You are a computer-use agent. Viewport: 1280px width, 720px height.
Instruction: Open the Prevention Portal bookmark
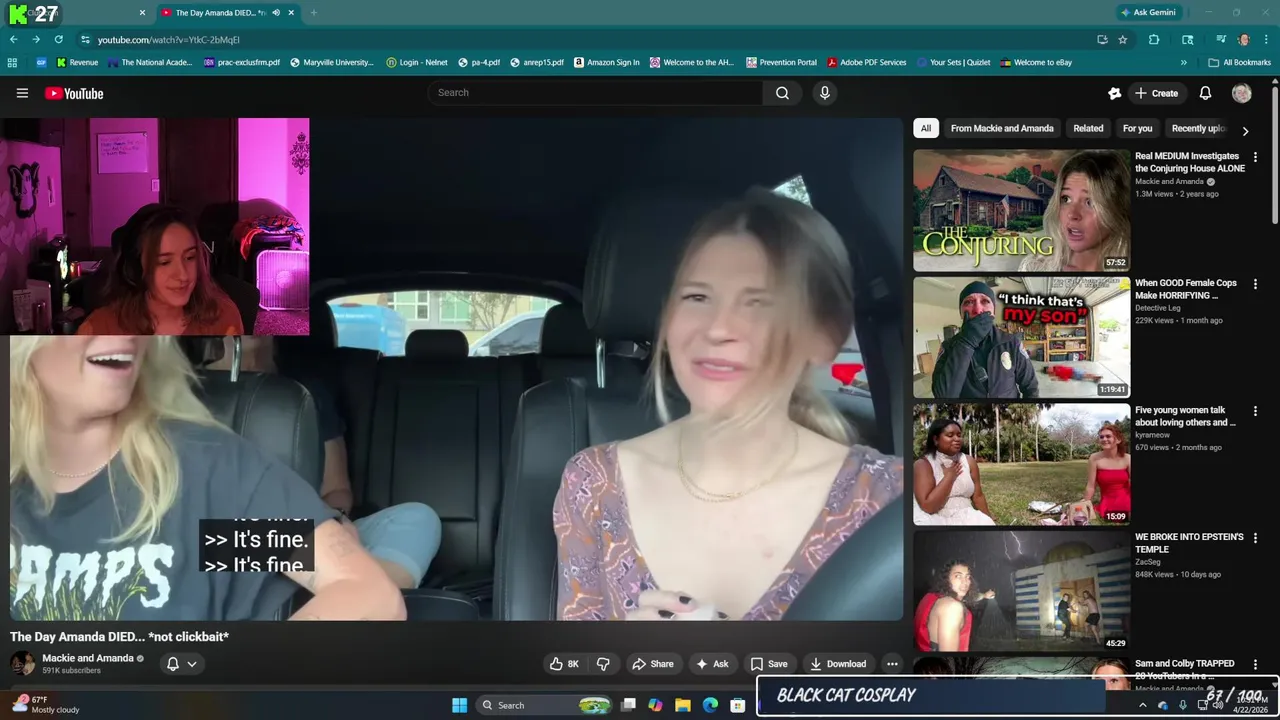click(780, 62)
